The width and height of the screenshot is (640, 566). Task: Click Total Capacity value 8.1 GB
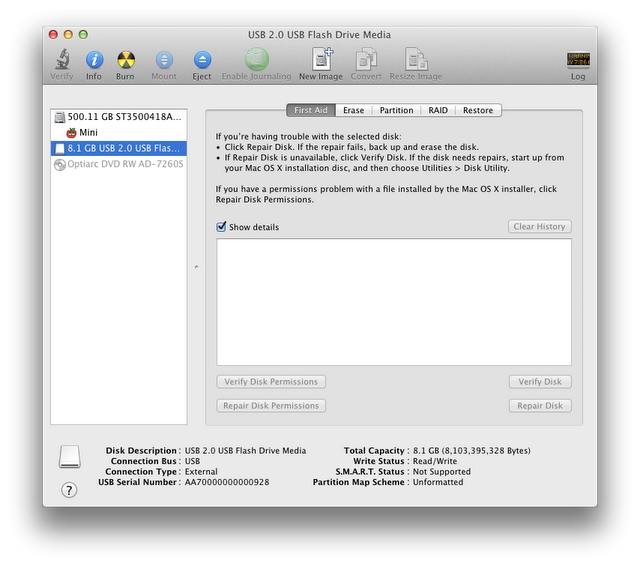click(x=471, y=451)
